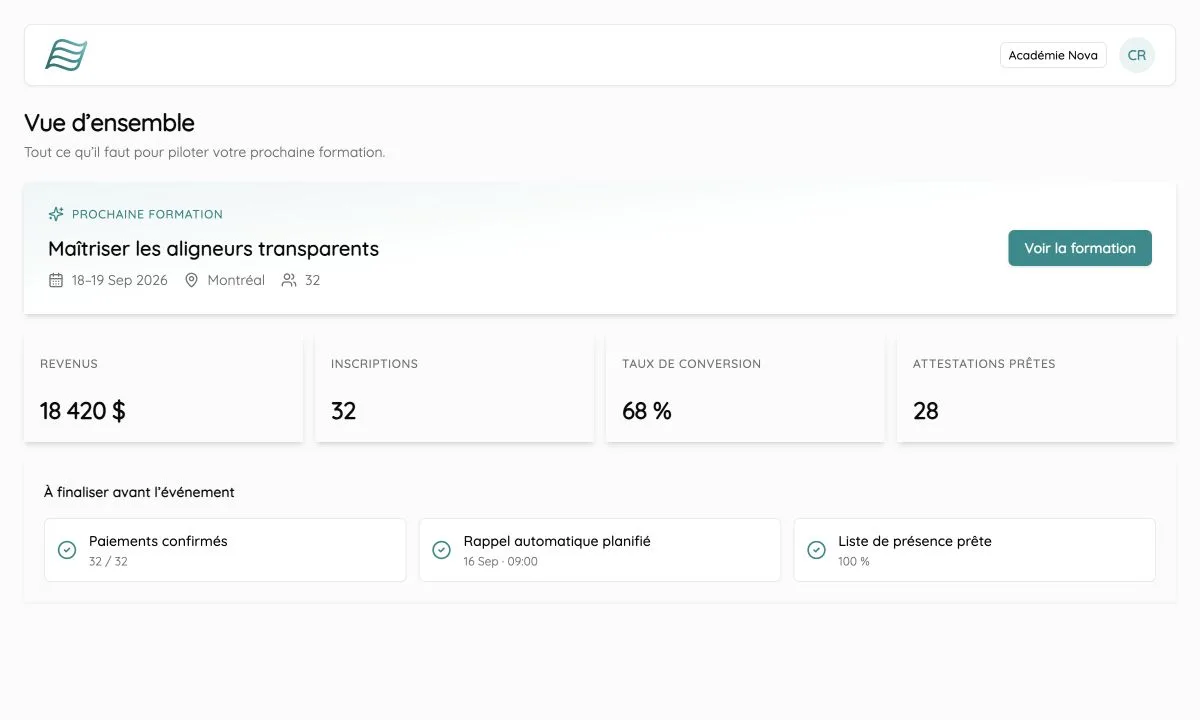Image resolution: width=1200 pixels, height=720 pixels.
Task: Open the Liste de présence prête item
Action: pyautogui.click(x=975, y=550)
